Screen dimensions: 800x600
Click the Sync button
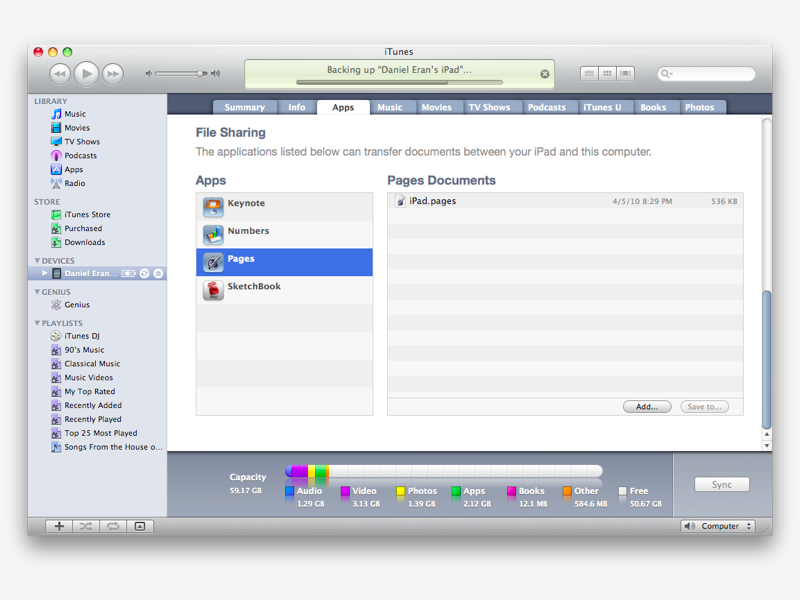pos(721,484)
